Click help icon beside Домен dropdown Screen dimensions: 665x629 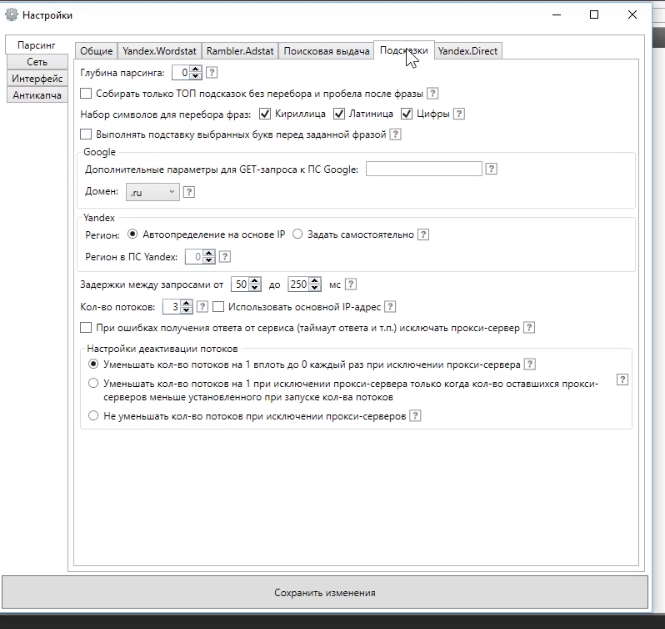(189, 192)
